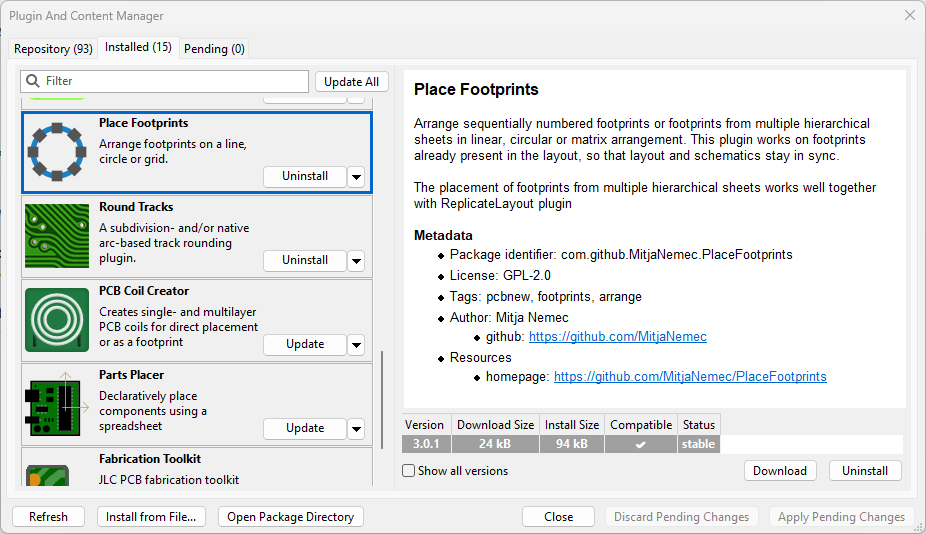Open the MitjaNemec GitHub author link
The image size is (926, 534).
pyautogui.click(x=617, y=337)
